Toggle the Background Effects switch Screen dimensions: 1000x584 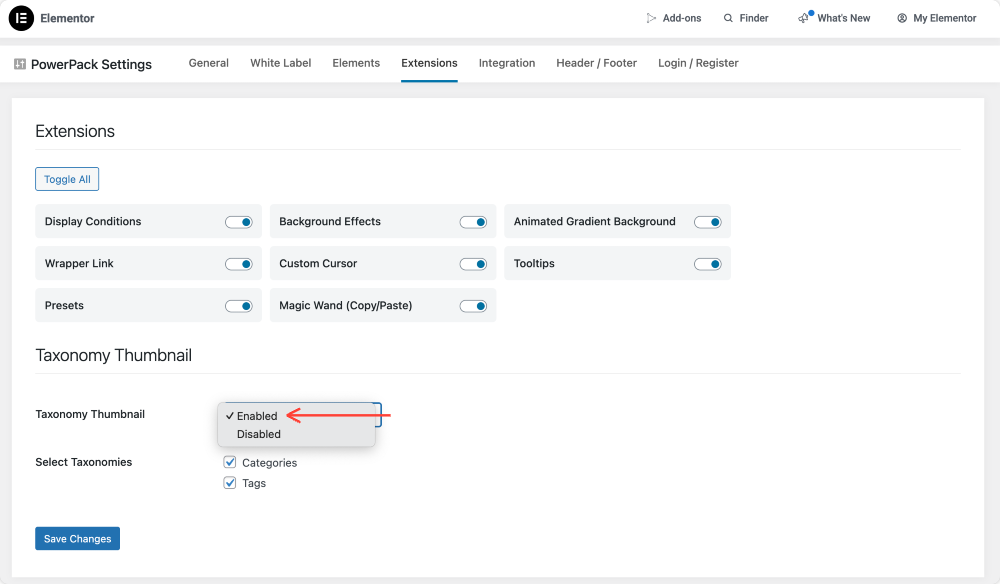473,222
